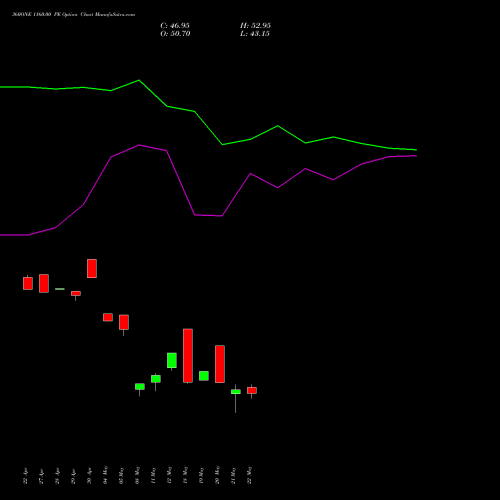
Task: Click the low value 'L: 43.15'
Action: click(255, 34)
